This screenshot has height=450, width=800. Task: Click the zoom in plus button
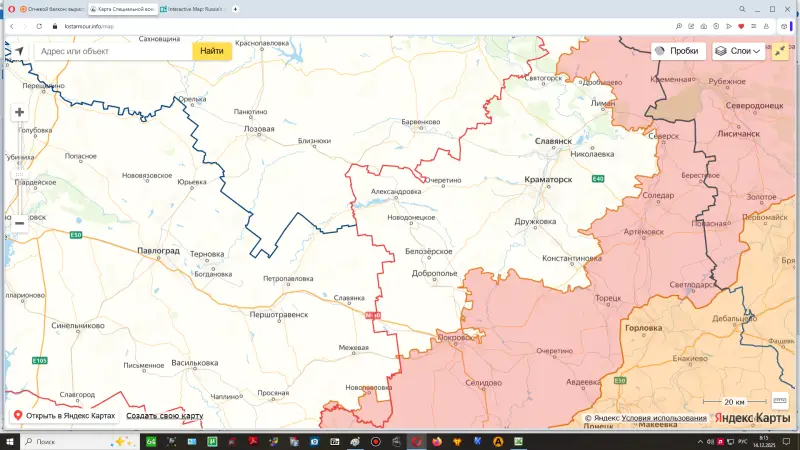coord(19,112)
